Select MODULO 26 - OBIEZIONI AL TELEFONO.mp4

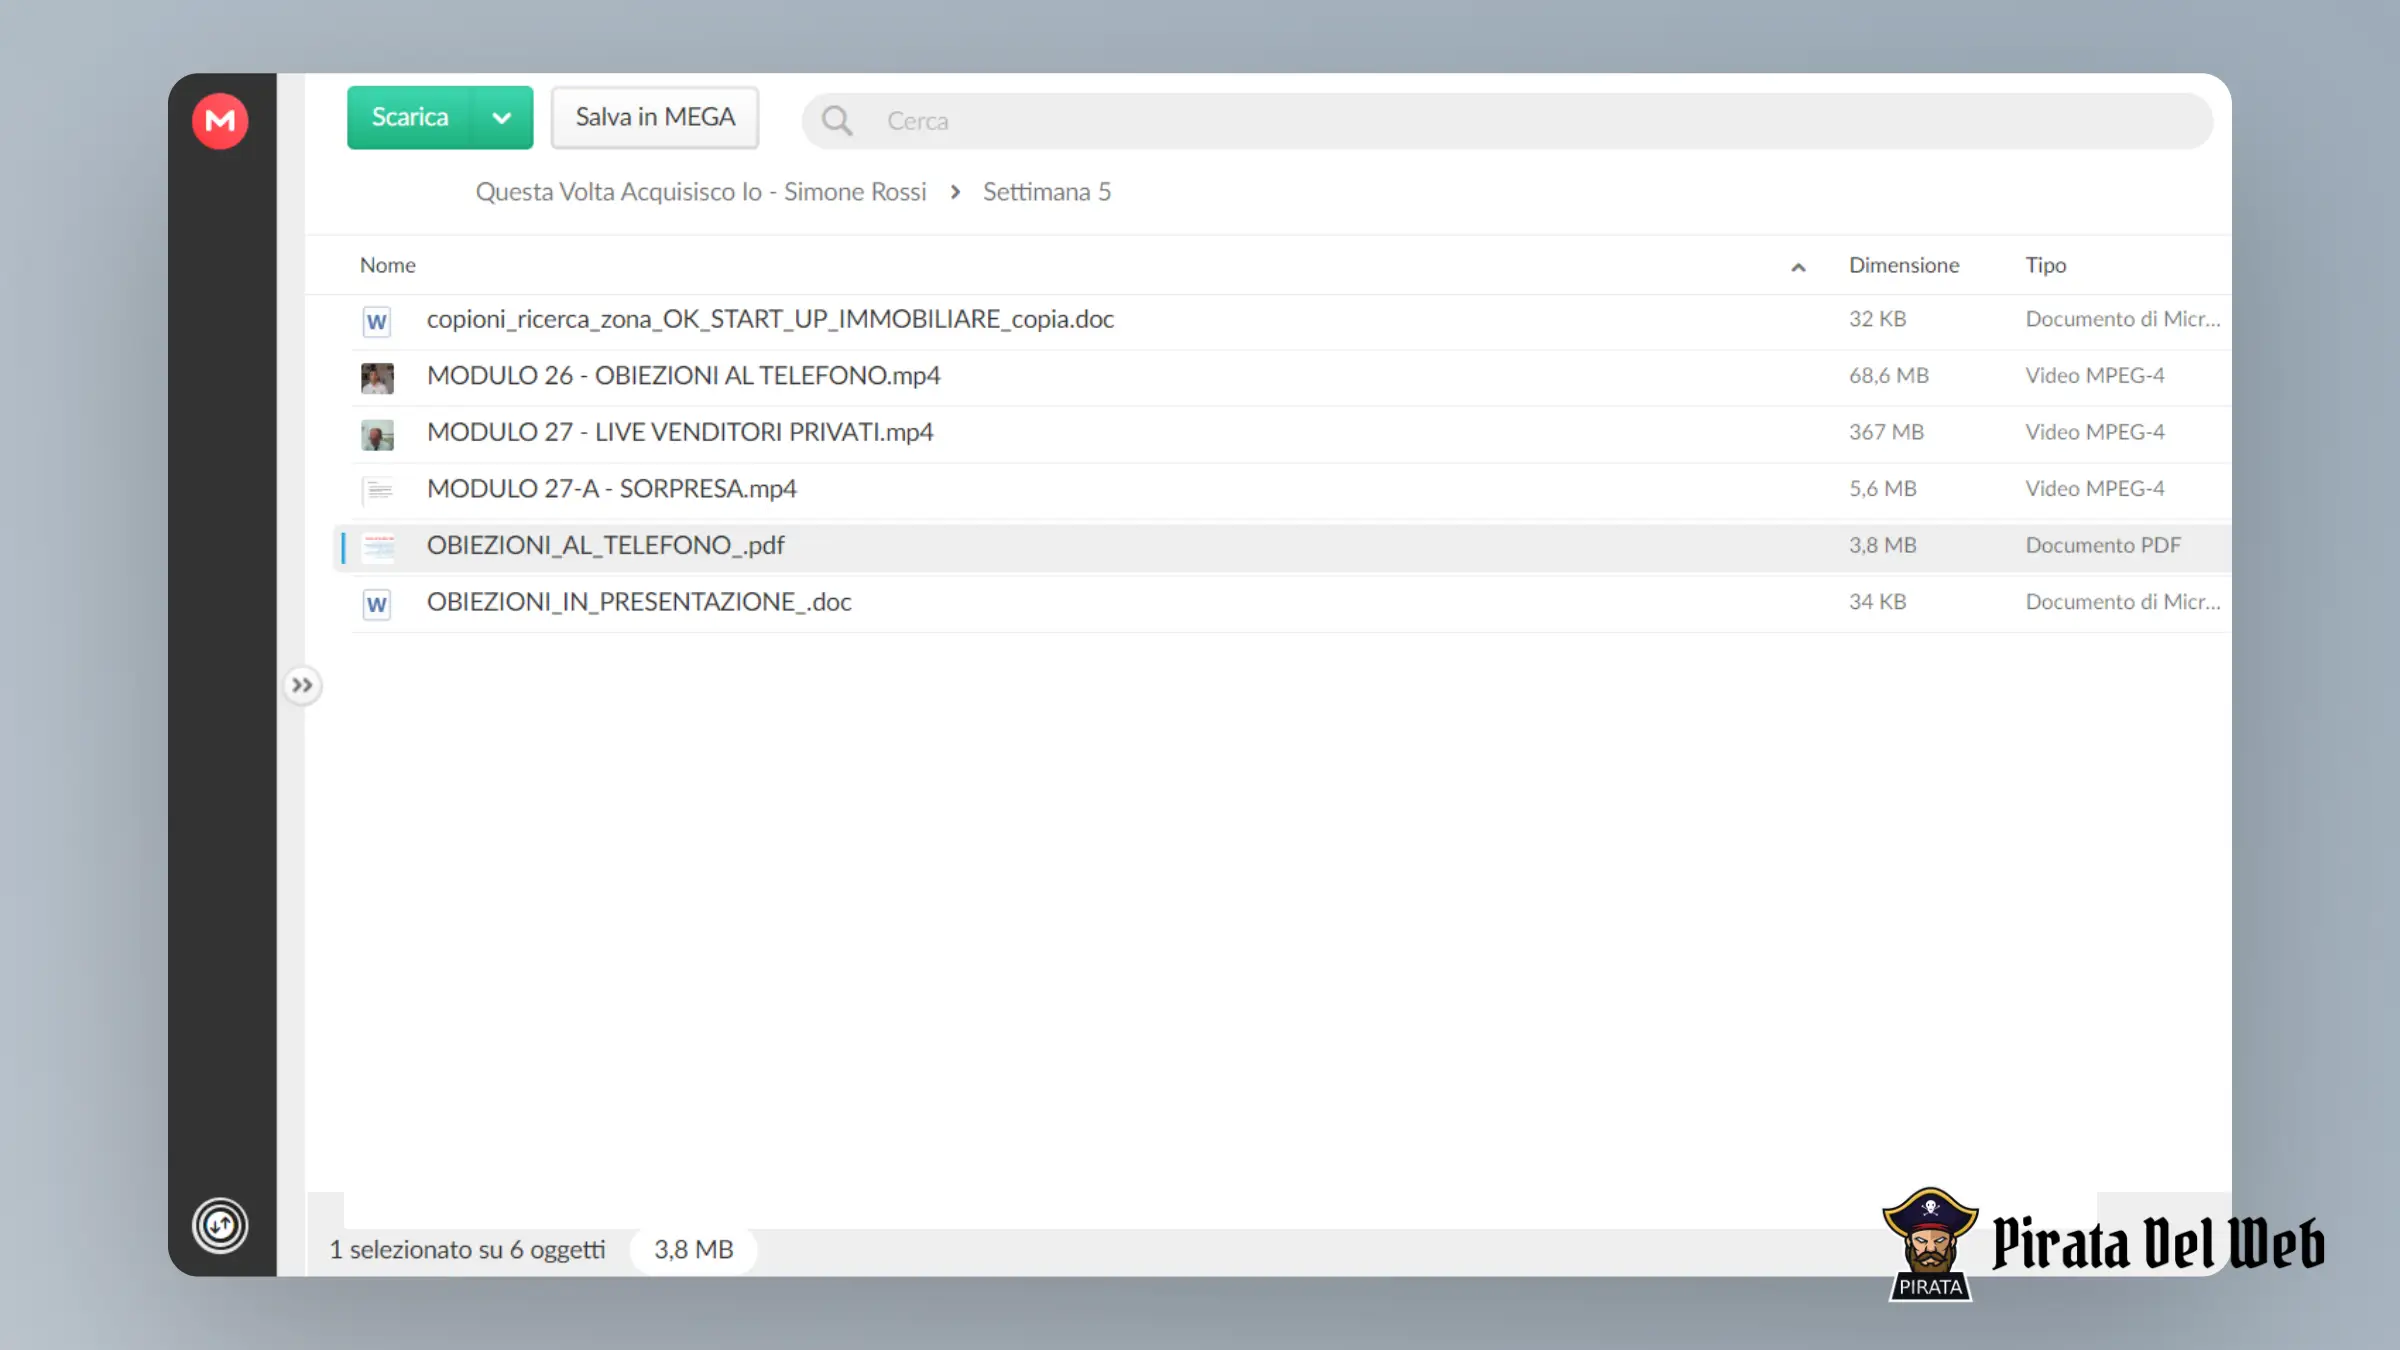[684, 375]
